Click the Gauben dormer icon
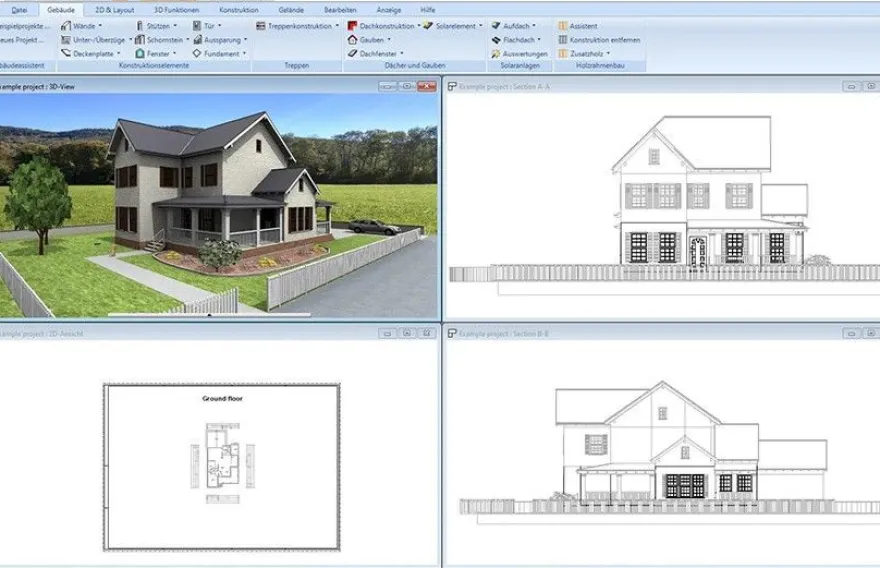Screen dimensions: 880x568 (x=352, y=40)
